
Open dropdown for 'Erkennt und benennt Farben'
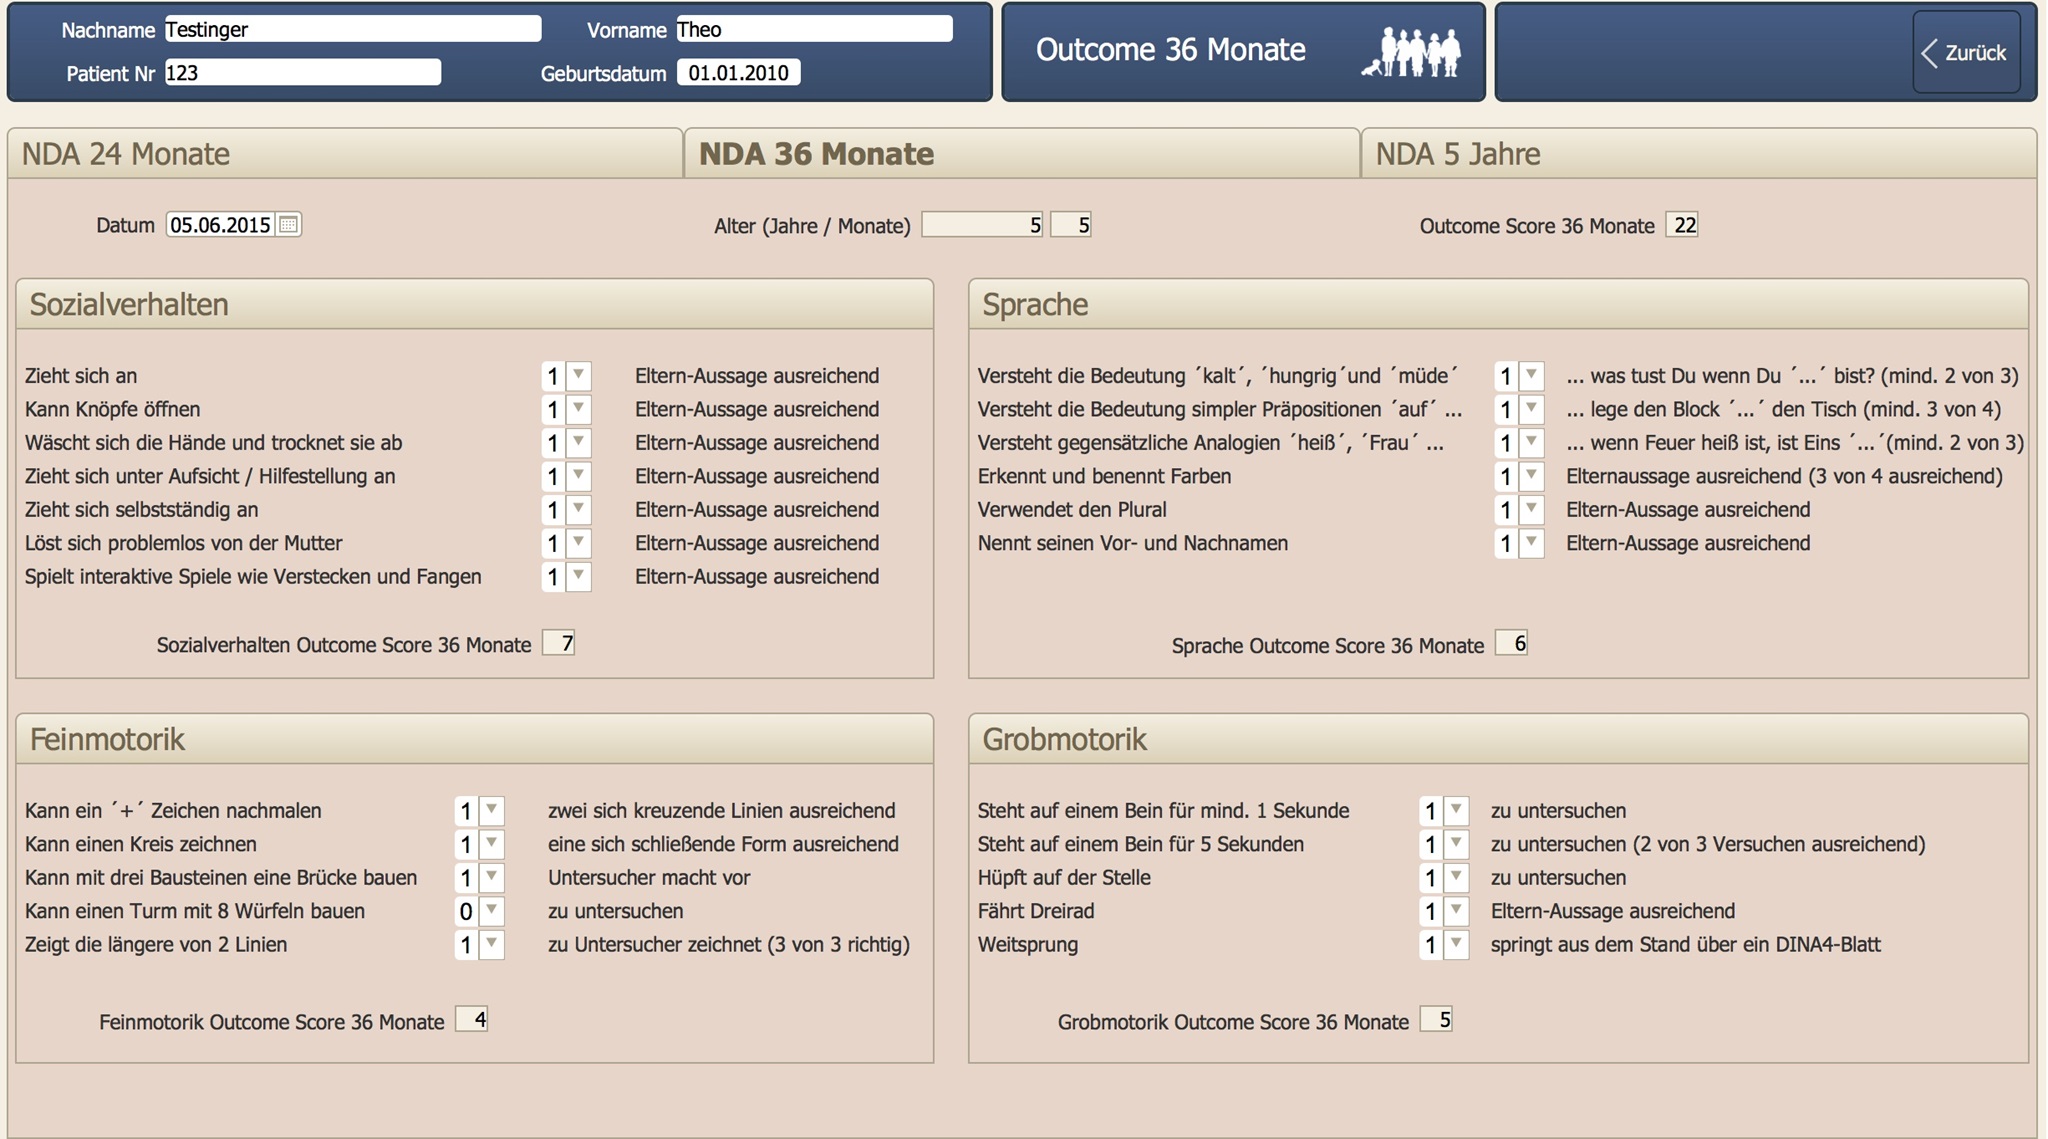click(x=1531, y=476)
